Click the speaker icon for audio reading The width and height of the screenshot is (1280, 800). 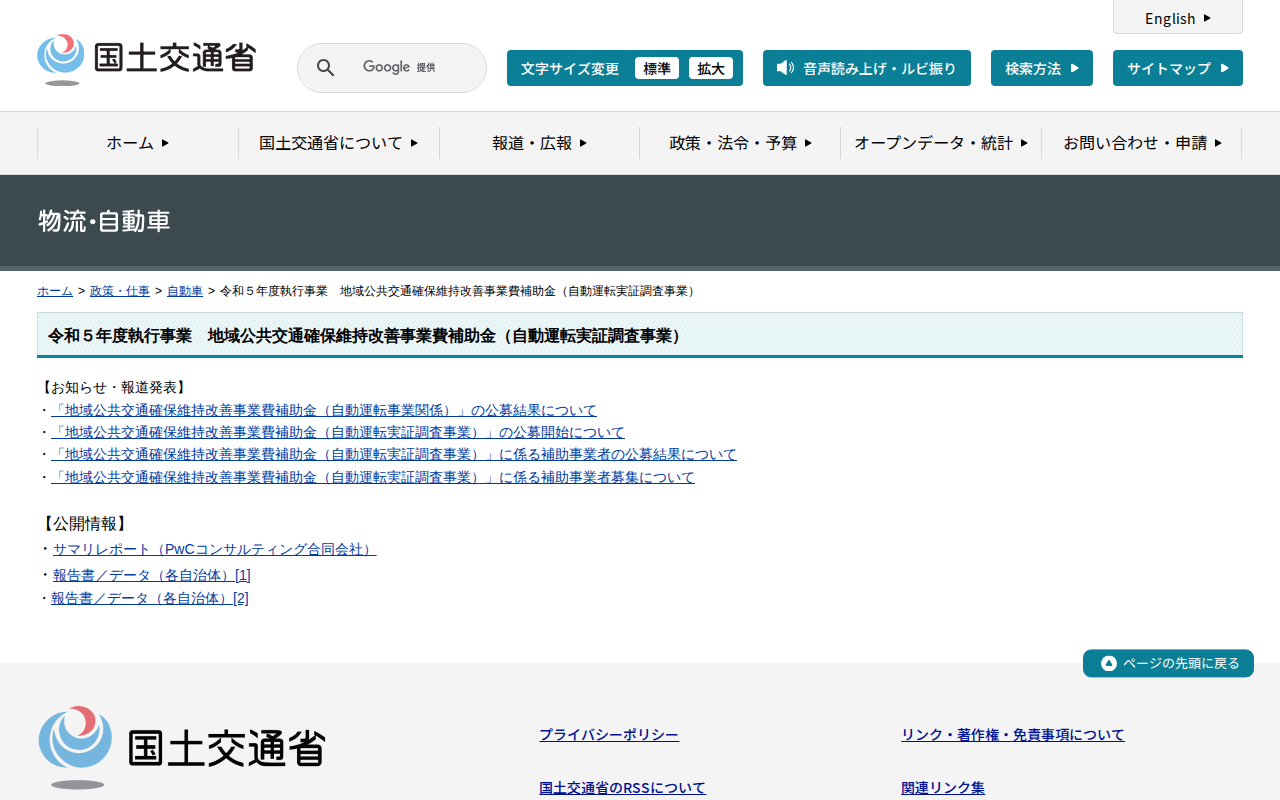click(x=785, y=68)
